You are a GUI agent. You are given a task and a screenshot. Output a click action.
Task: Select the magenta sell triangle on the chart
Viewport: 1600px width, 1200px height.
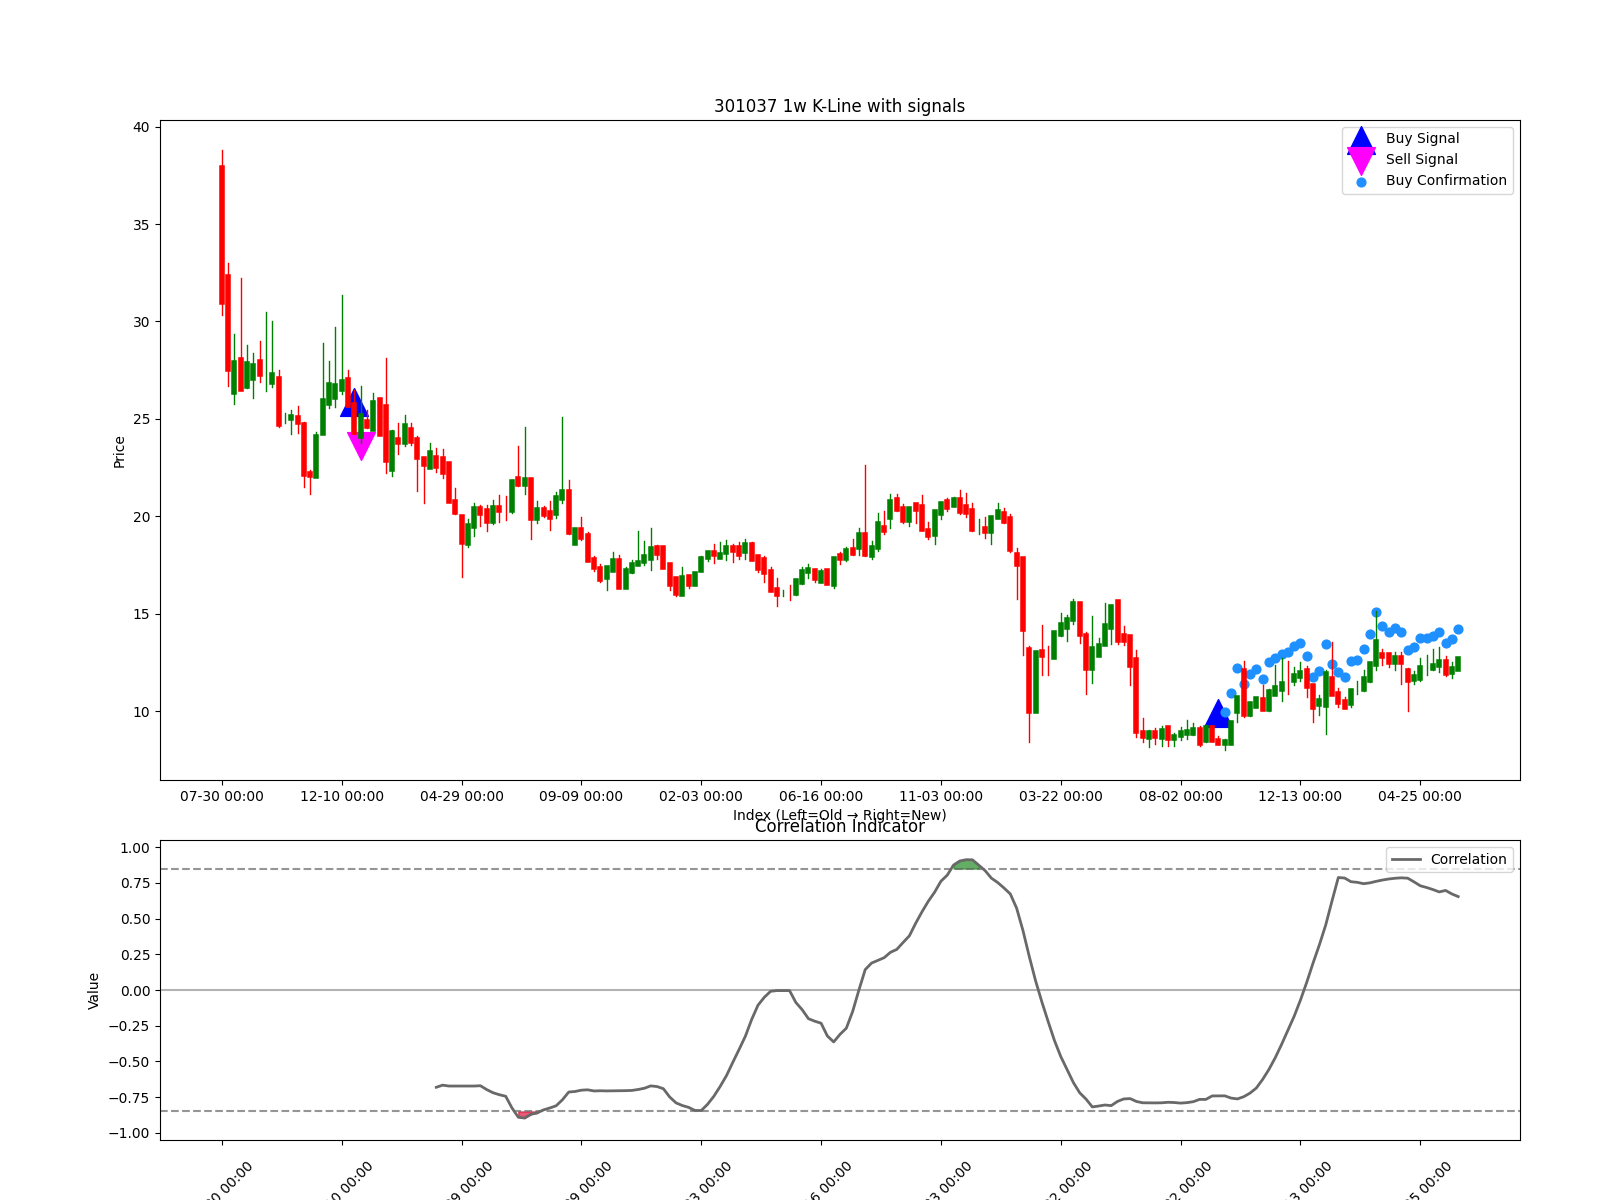[361, 446]
